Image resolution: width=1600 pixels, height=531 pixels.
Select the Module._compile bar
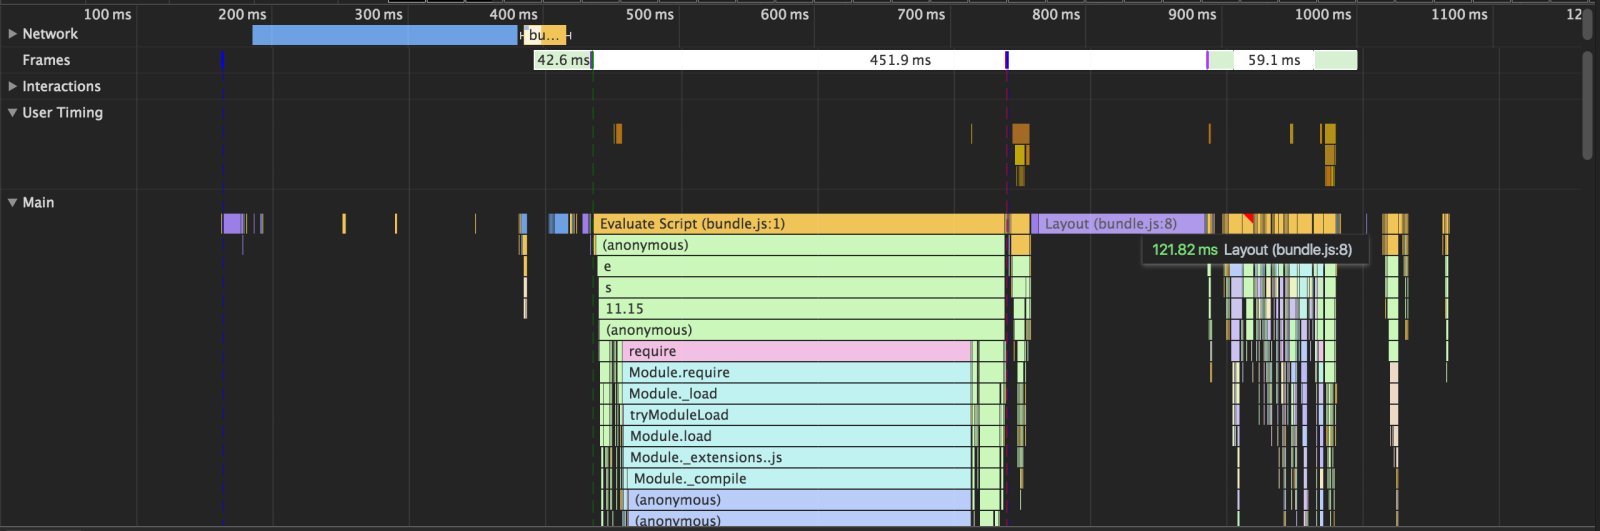tap(800, 479)
